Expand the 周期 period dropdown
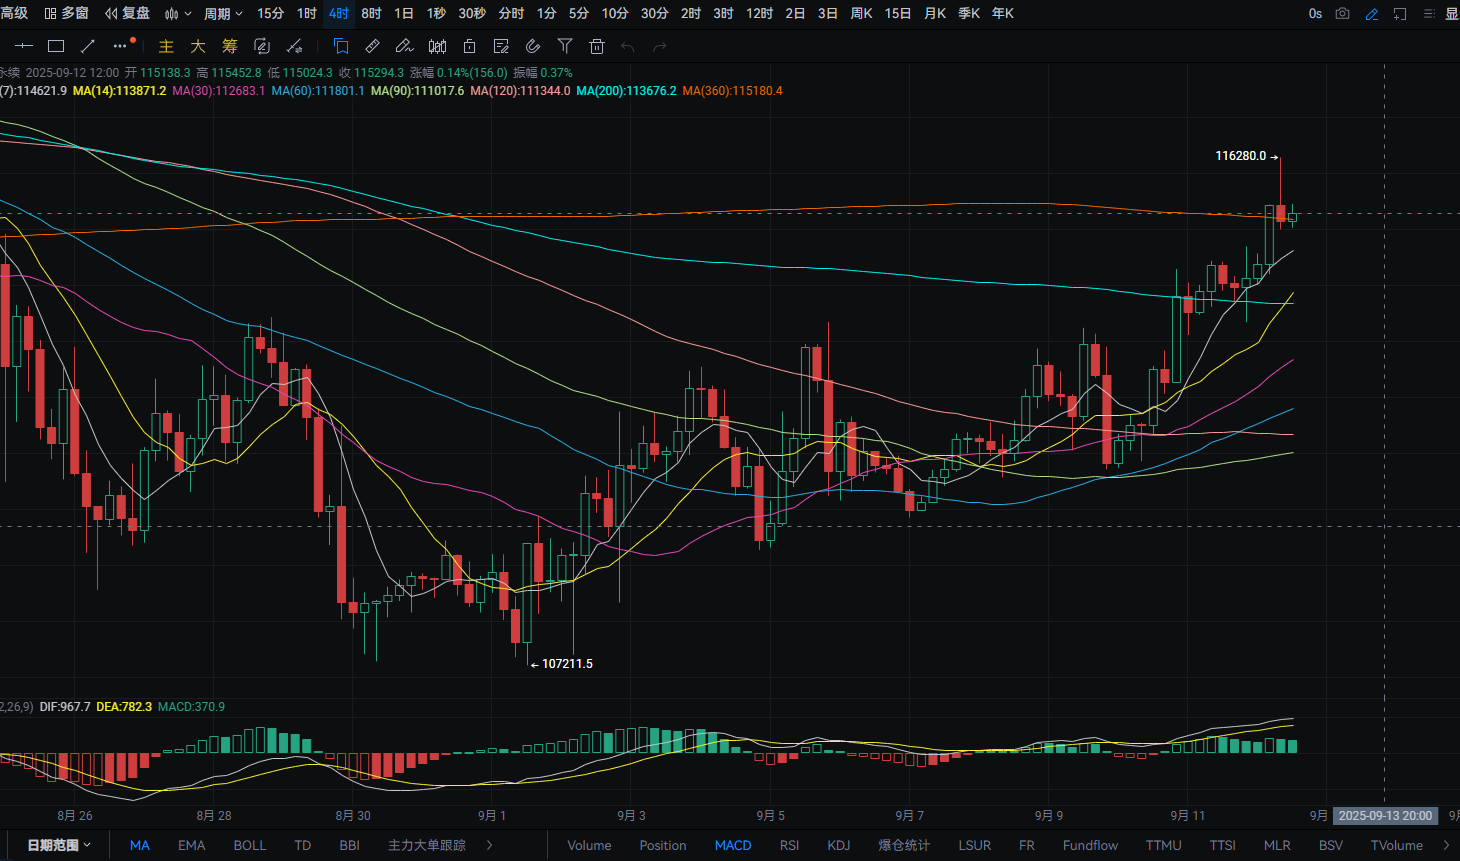Image resolution: width=1460 pixels, height=861 pixels. tap(223, 13)
